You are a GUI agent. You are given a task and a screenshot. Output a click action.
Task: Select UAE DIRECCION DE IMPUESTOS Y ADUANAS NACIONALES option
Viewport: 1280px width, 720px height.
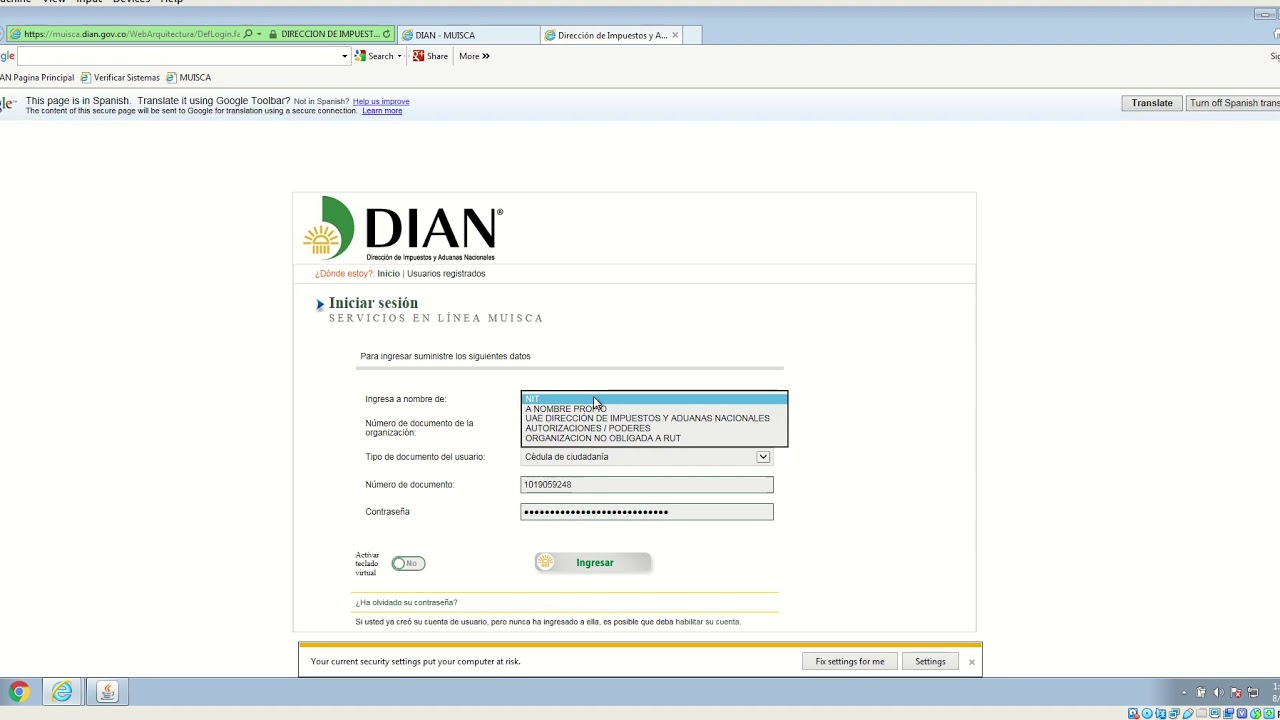(654, 418)
